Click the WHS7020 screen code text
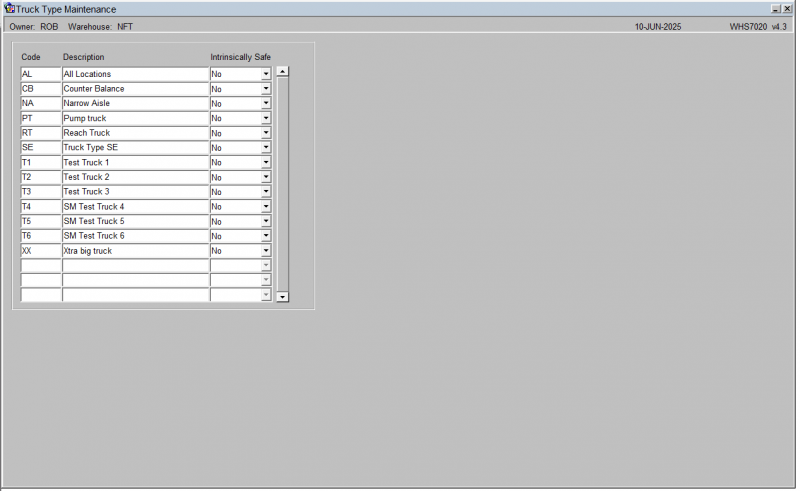This screenshot has width=800, height=491. [748, 27]
